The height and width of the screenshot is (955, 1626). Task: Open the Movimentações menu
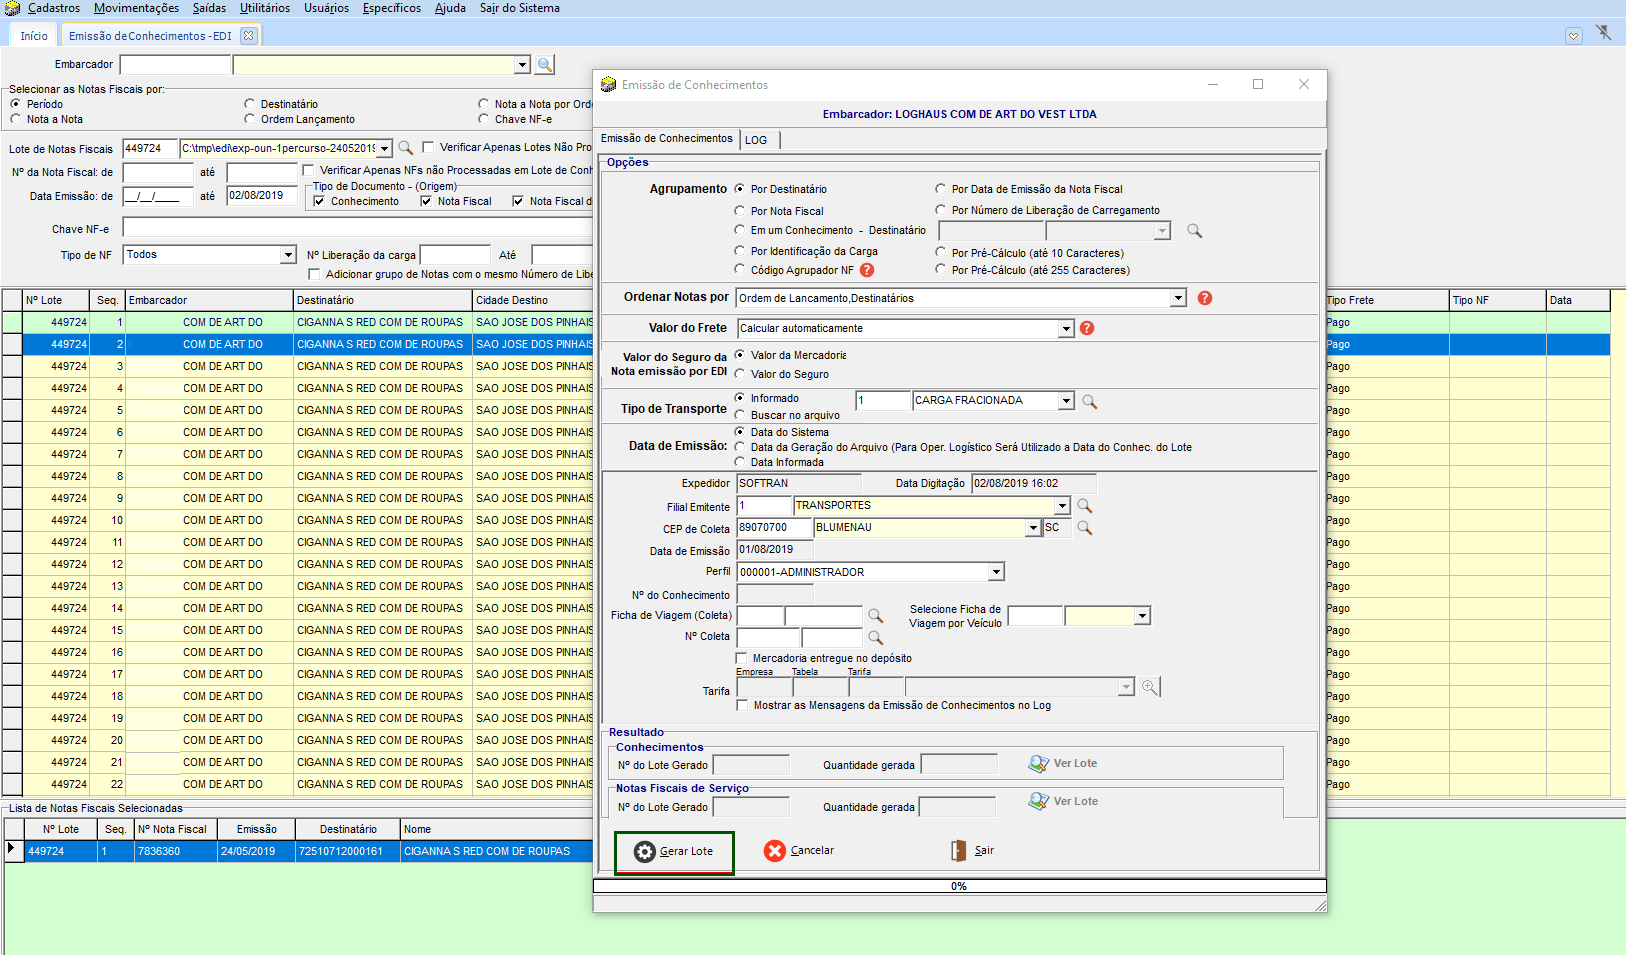136,8
